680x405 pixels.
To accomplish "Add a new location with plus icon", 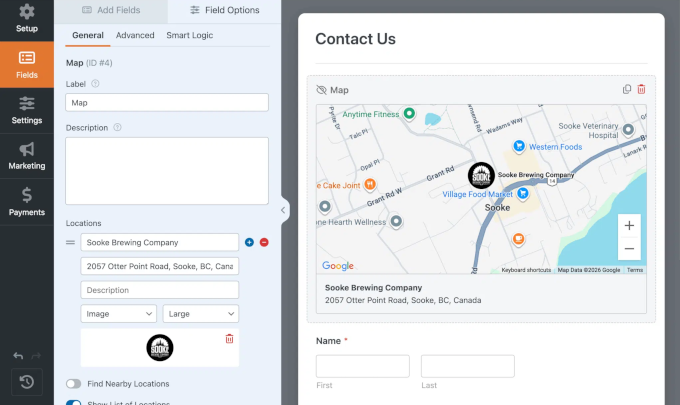I will [249, 242].
